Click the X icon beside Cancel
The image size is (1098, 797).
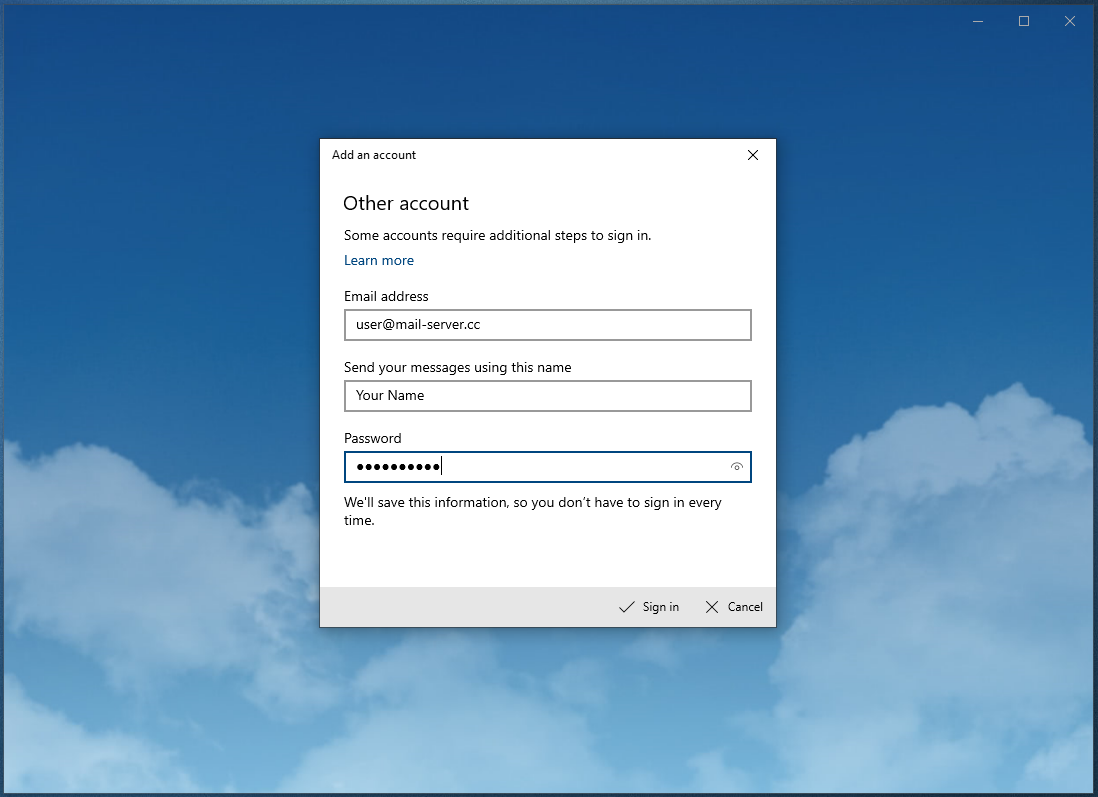click(x=712, y=607)
